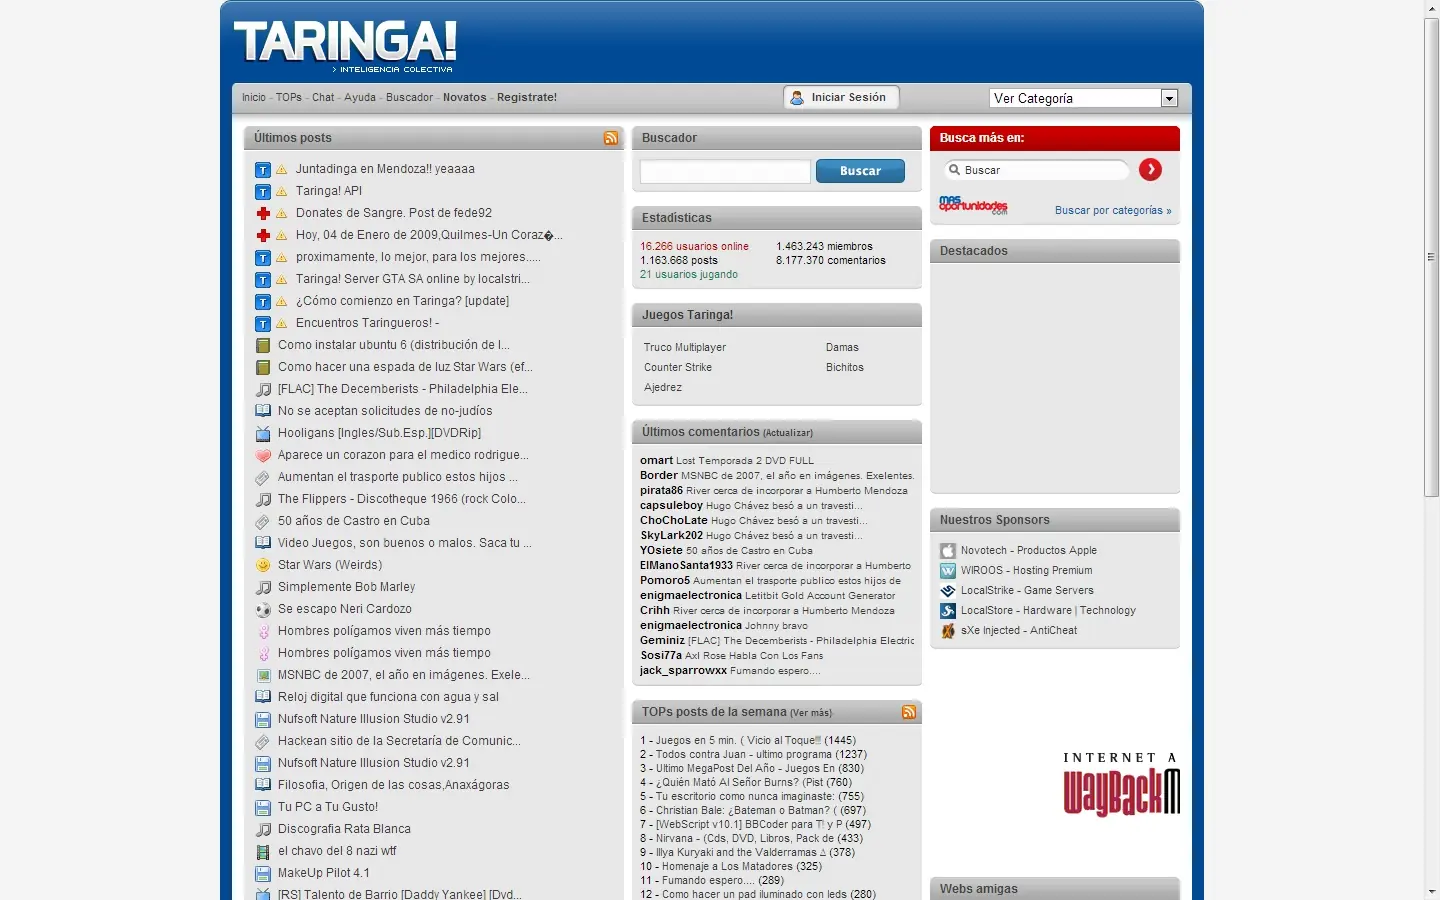Open the Ver Categoría dropdown
This screenshot has height=900, width=1440.
click(1084, 98)
